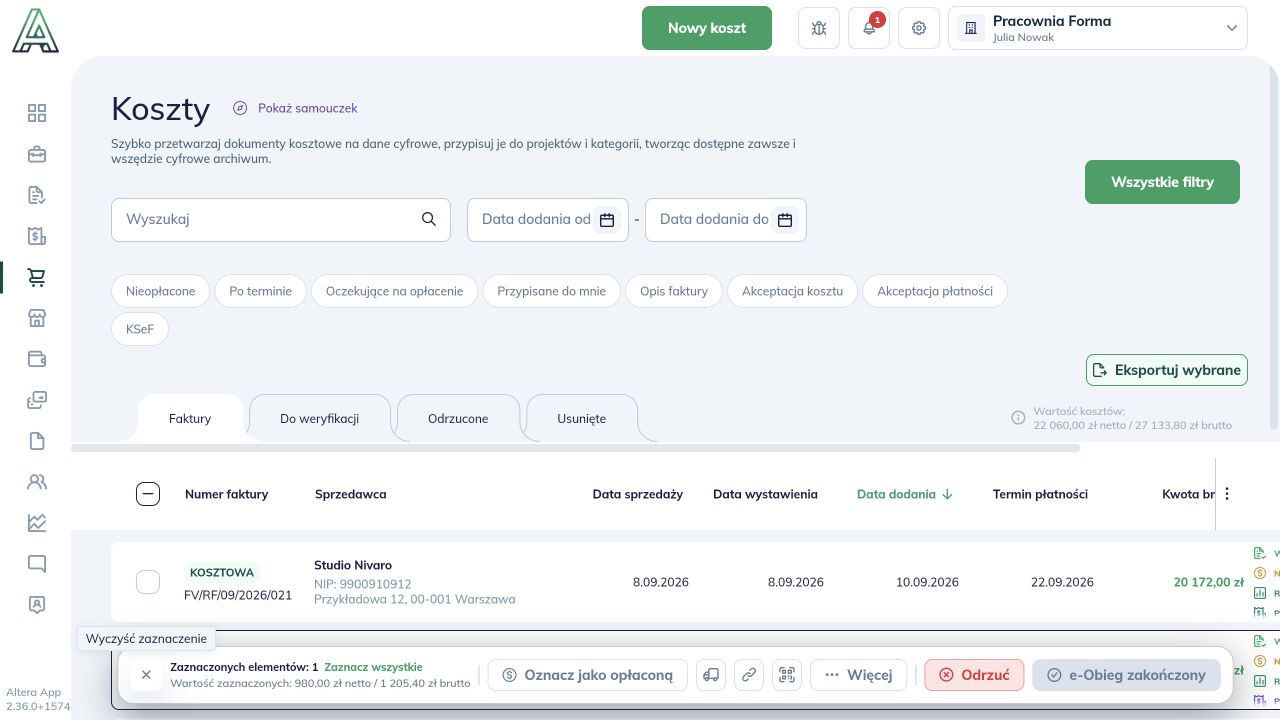Click the Nowy koszt button
This screenshot has width=1280, height=720.
click(707, 28)
